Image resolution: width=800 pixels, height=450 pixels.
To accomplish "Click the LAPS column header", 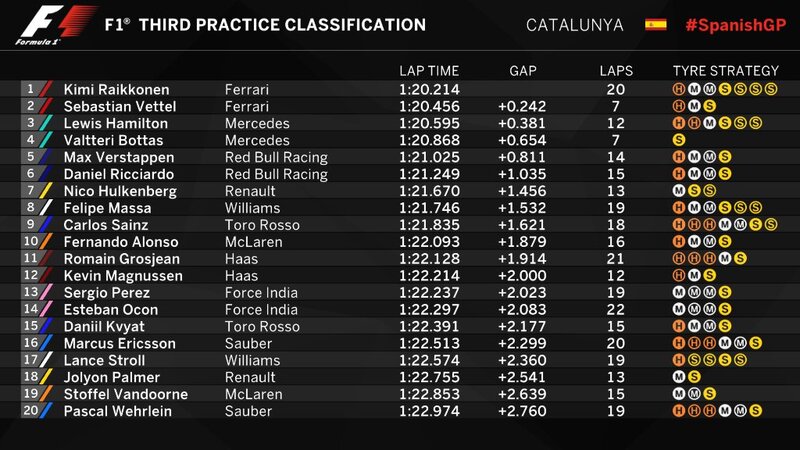I will [x=616, y=71].
